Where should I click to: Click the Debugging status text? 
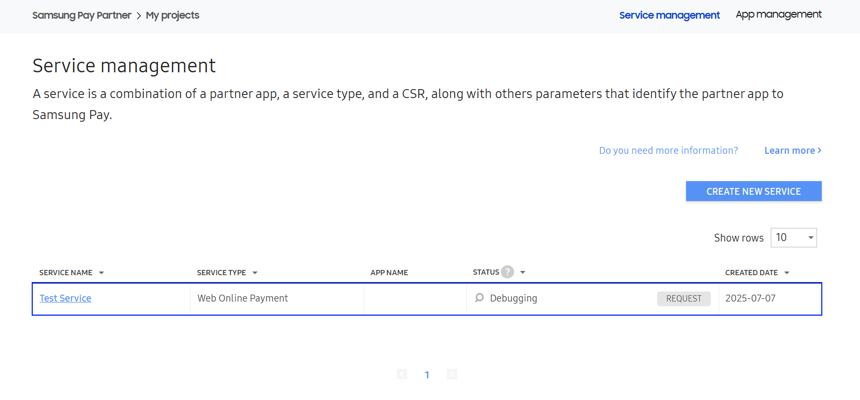point(513,298)
